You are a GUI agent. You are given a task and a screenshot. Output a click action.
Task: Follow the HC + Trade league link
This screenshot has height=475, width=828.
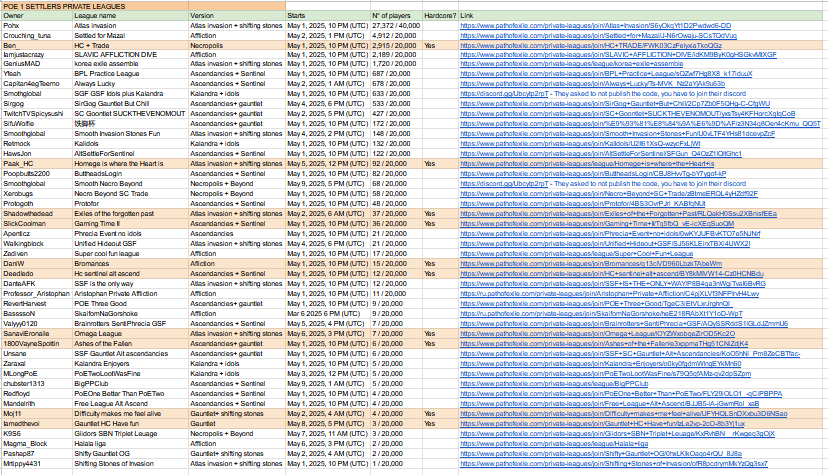pyautogui.click(x=591, y=45)
